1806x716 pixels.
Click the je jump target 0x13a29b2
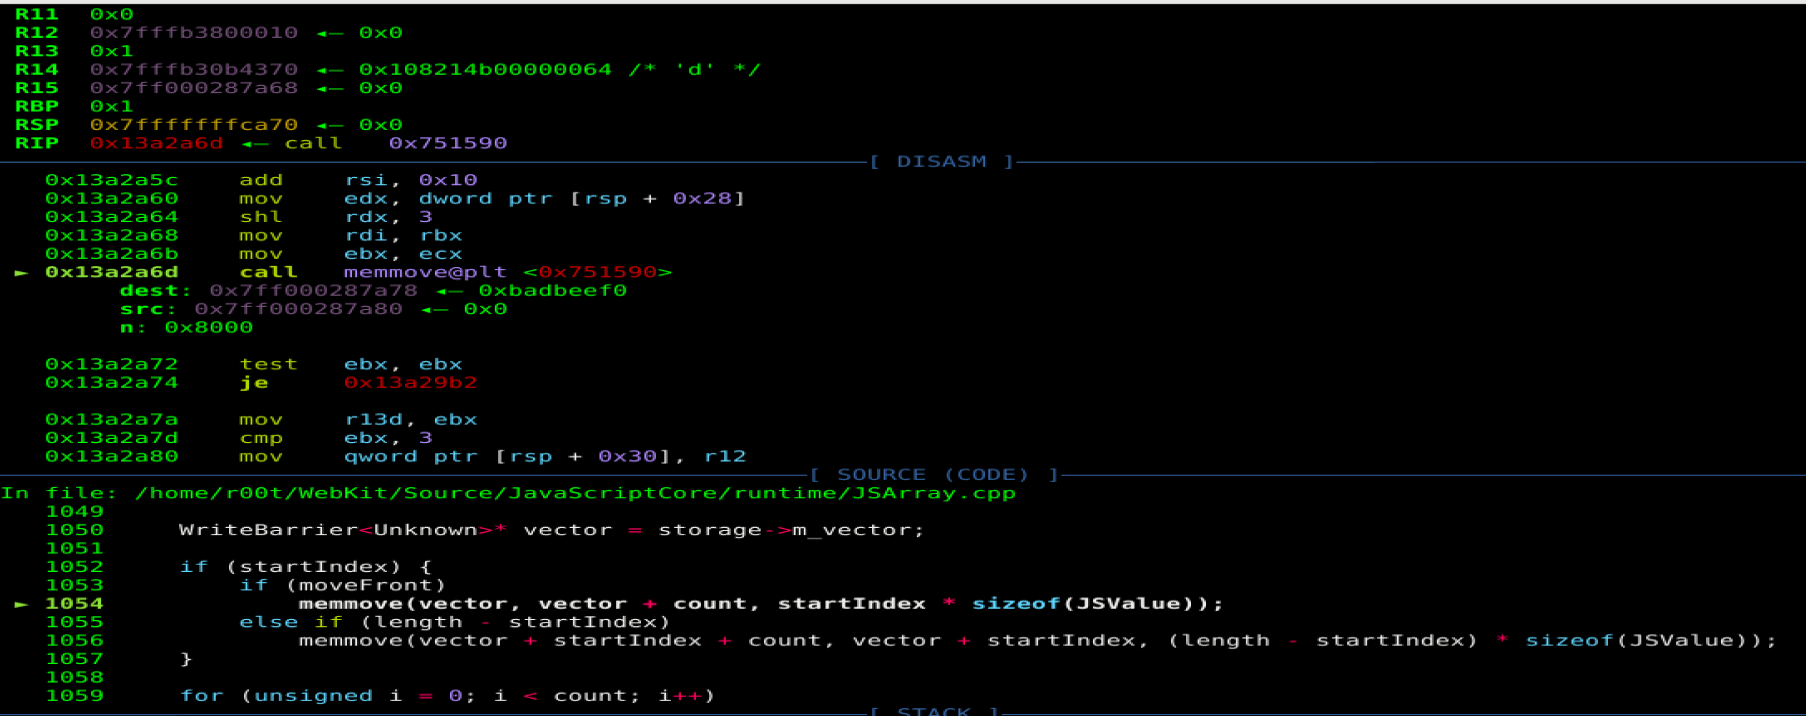(x=410, y=383)
